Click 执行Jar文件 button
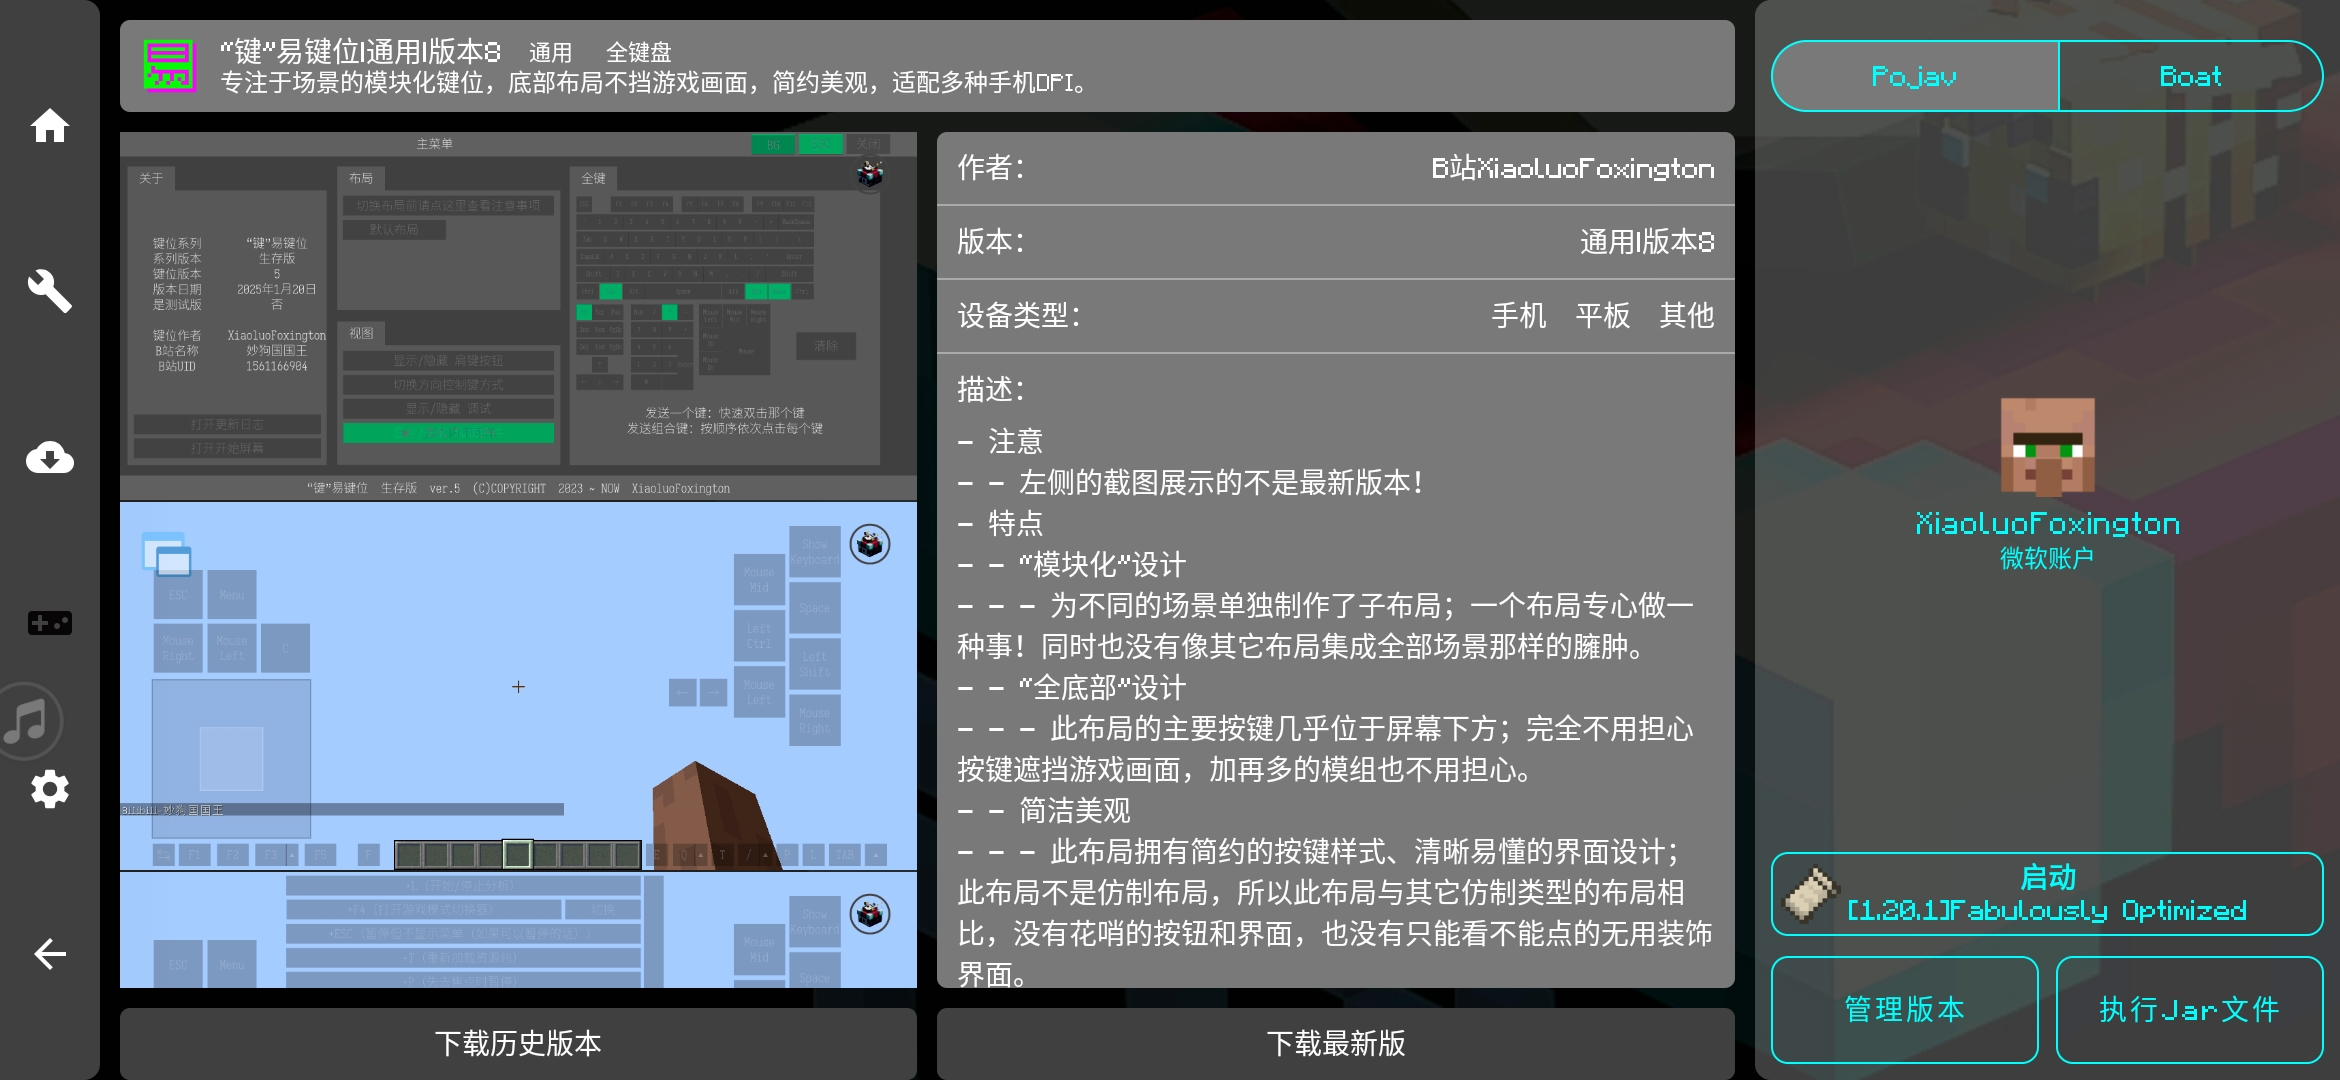Image resolution: width=2340 pixels, height=1080 pixels. point(2189,1009)
